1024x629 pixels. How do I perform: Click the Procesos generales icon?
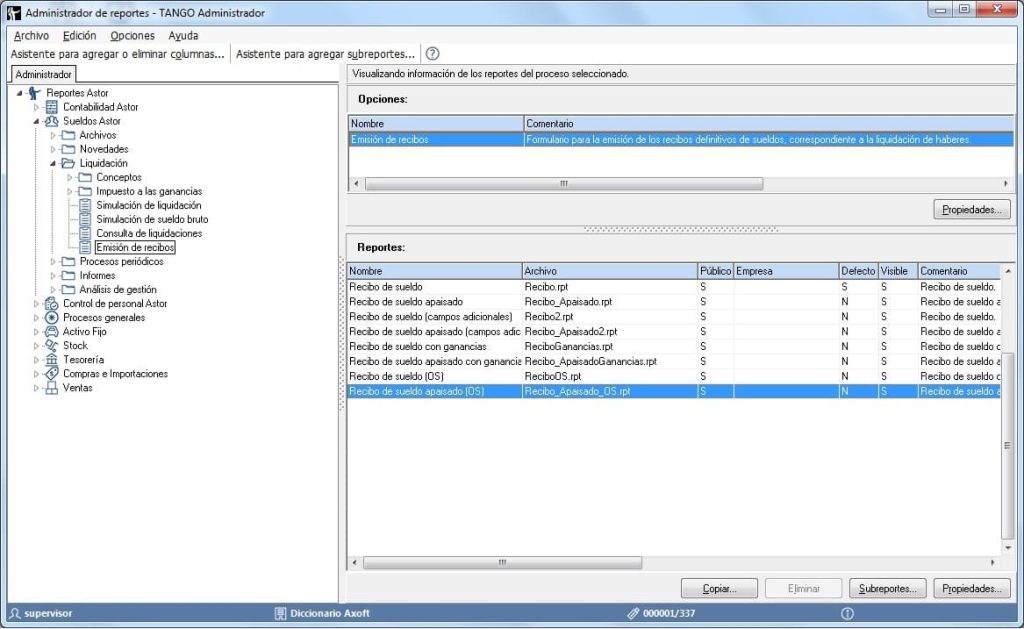click(x=52, y=318)
